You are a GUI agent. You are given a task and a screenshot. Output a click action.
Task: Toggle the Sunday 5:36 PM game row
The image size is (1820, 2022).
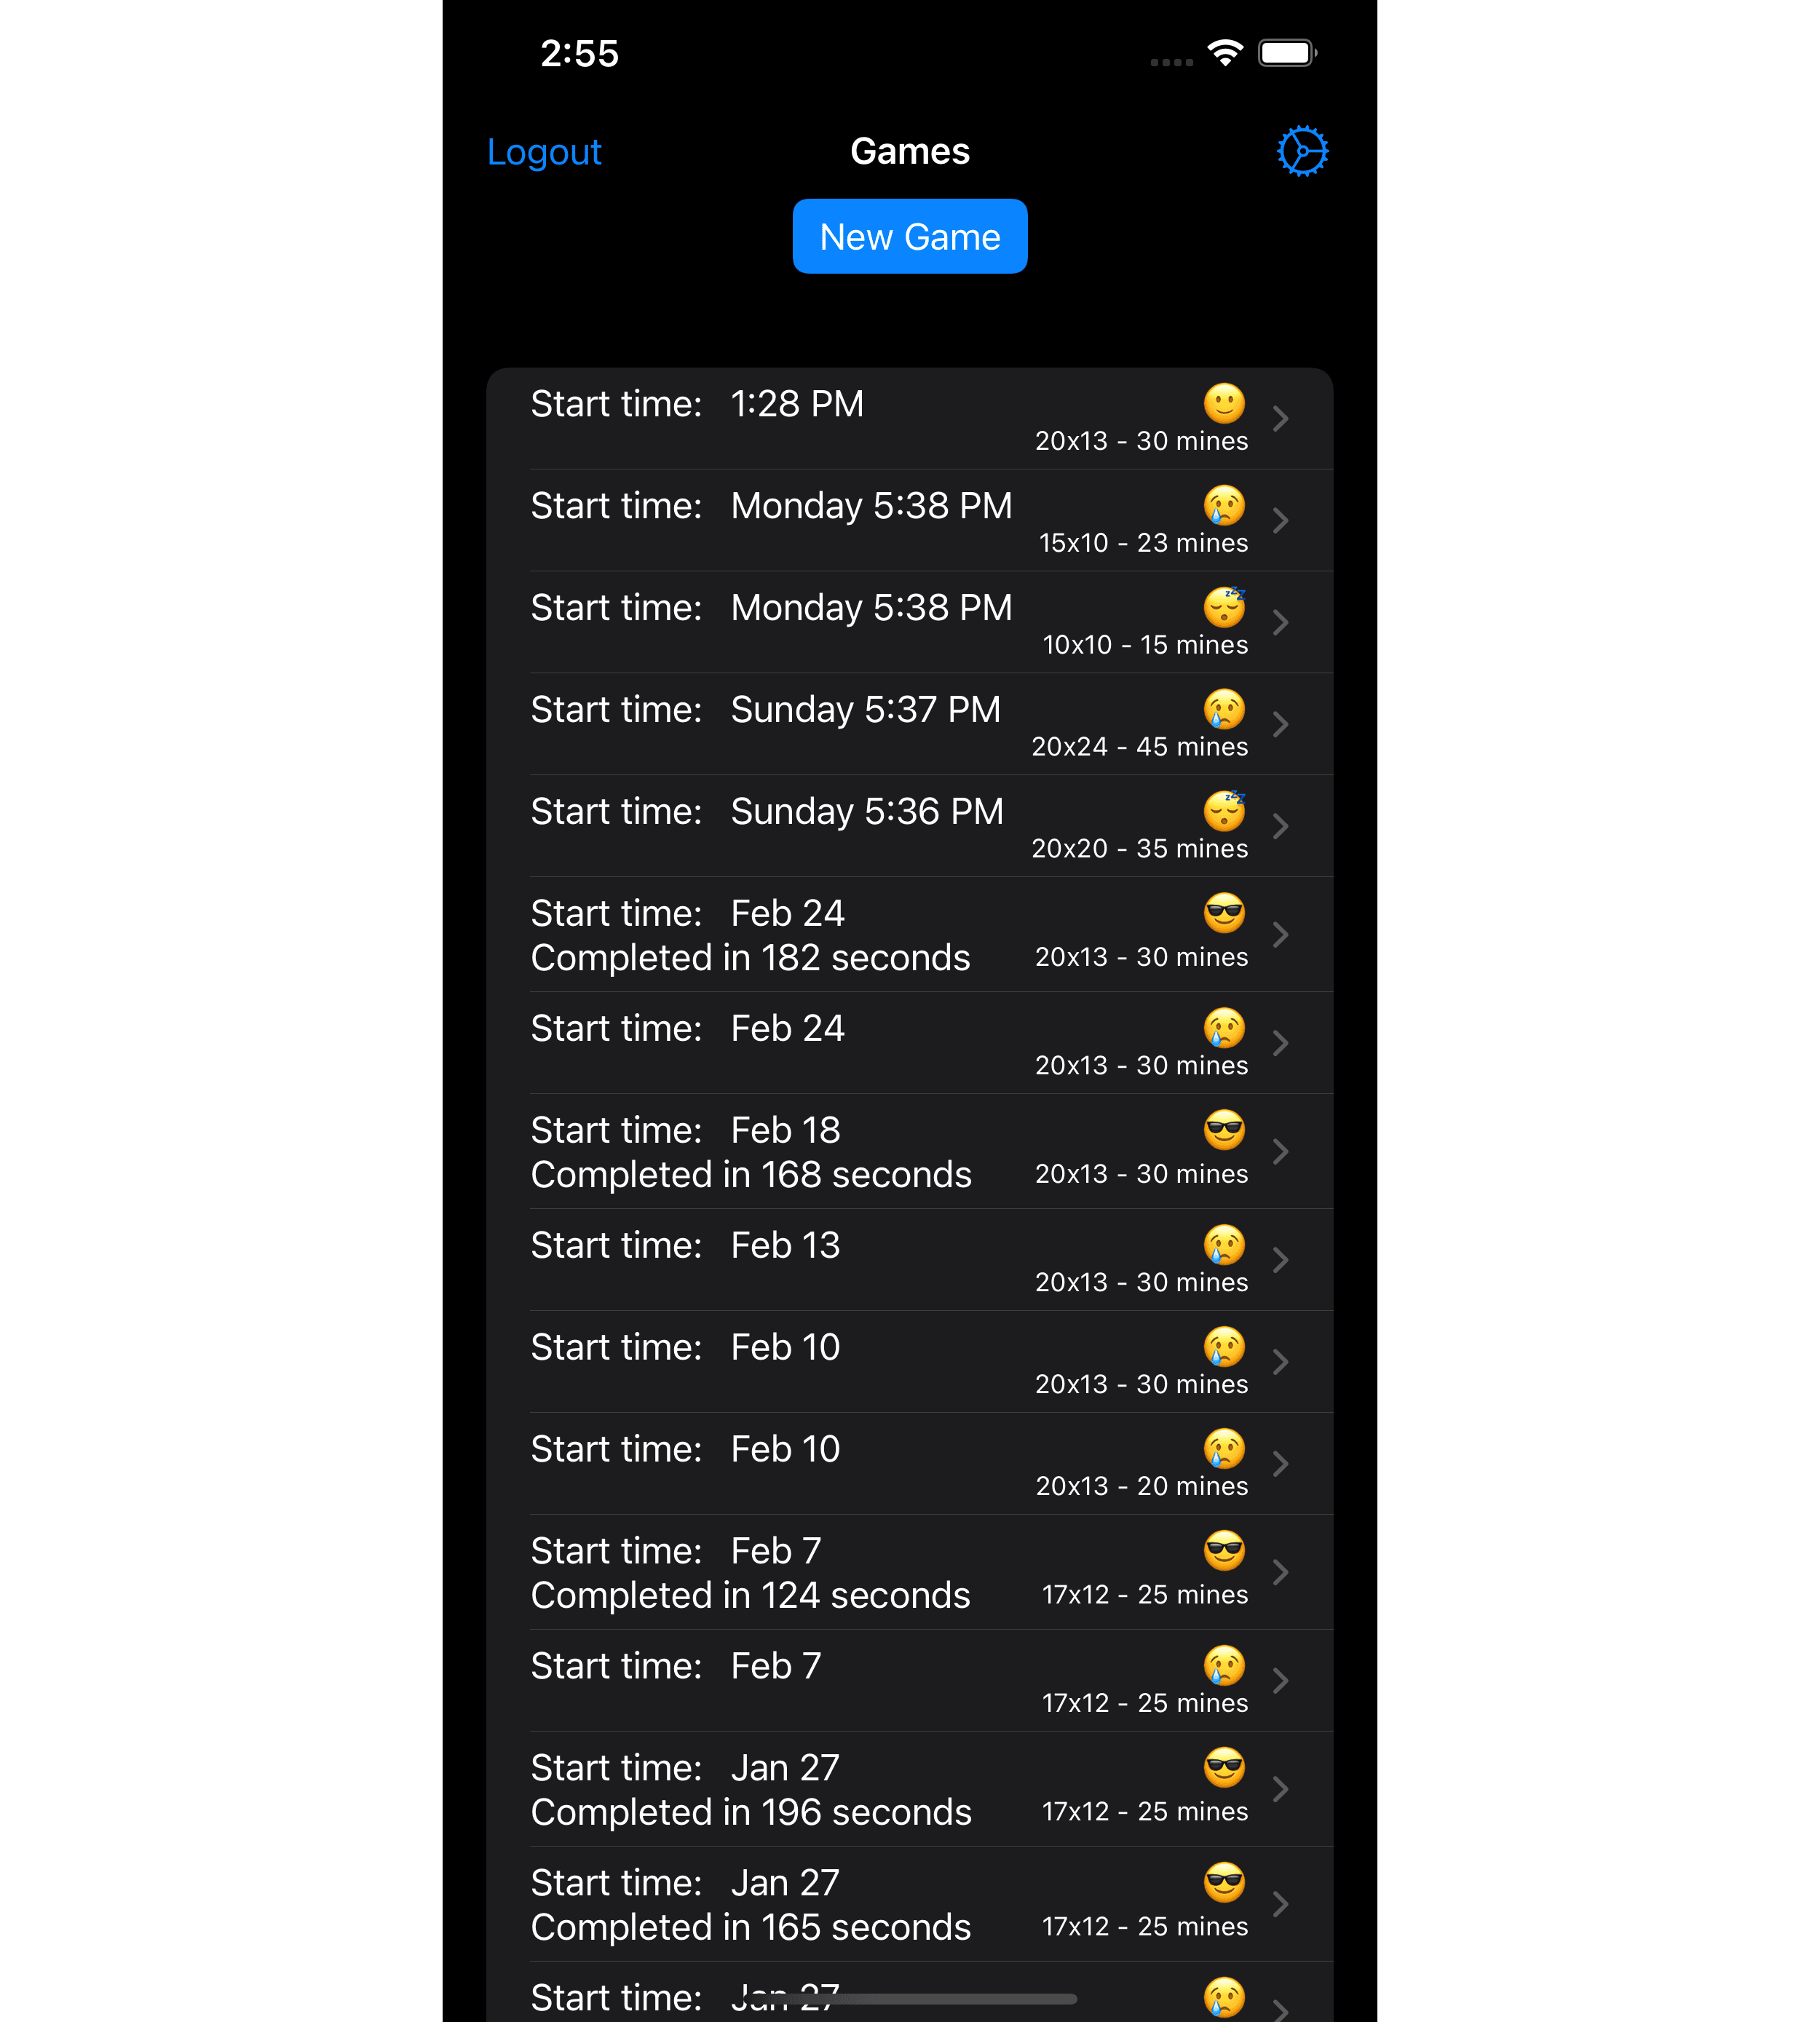pyautogui.click(x=910, y=825)
